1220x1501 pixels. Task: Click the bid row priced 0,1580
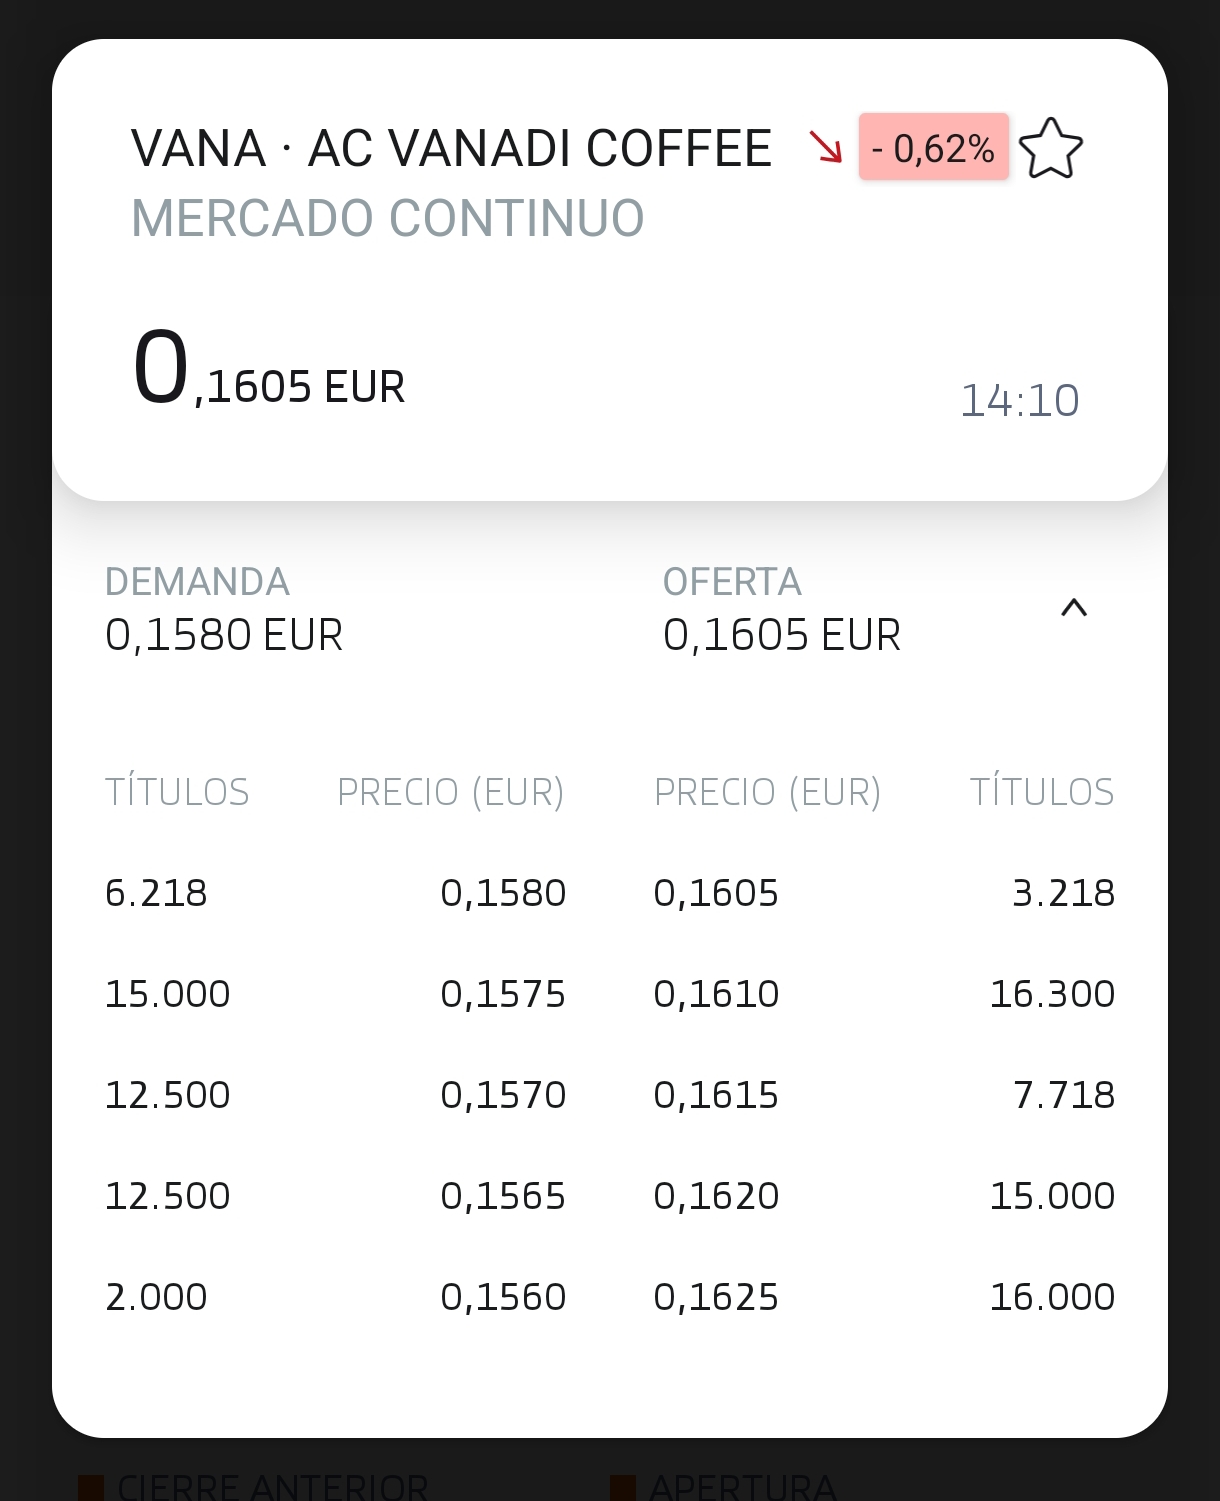pyautogui.click(x=336, y=893)
